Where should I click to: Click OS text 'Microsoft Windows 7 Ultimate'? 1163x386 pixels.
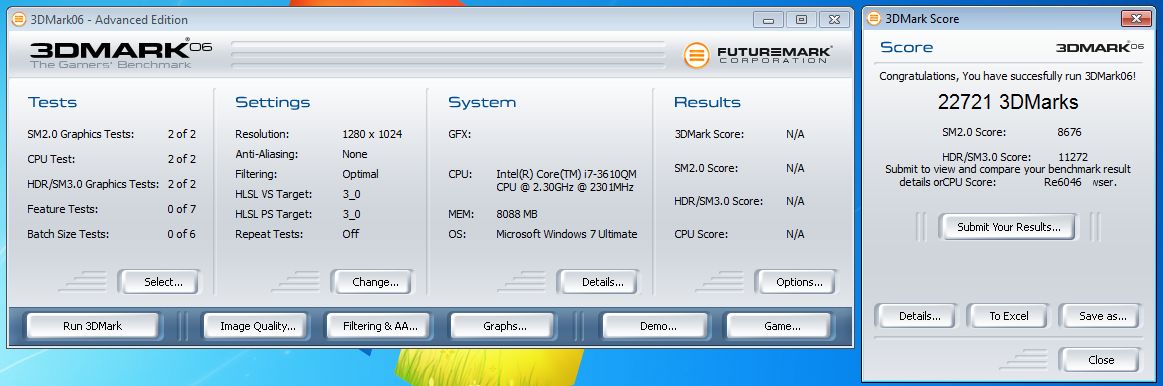(x=567, y=234)
